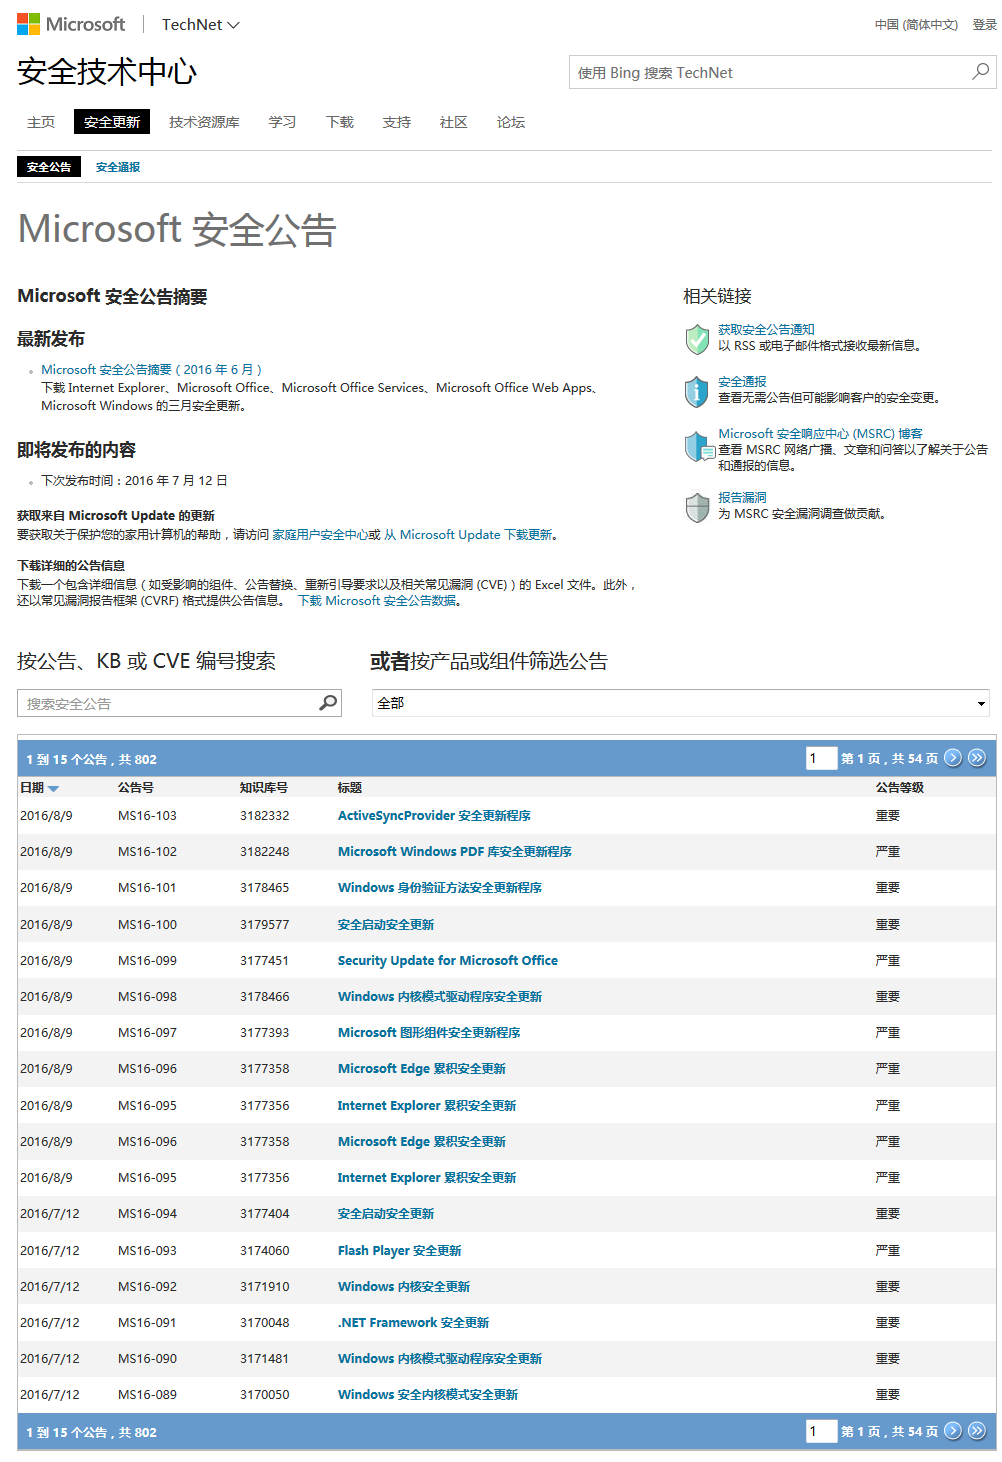Click bulletin number MS16-091
The image size is (1002, 1462).
(x=147, y=1322)
